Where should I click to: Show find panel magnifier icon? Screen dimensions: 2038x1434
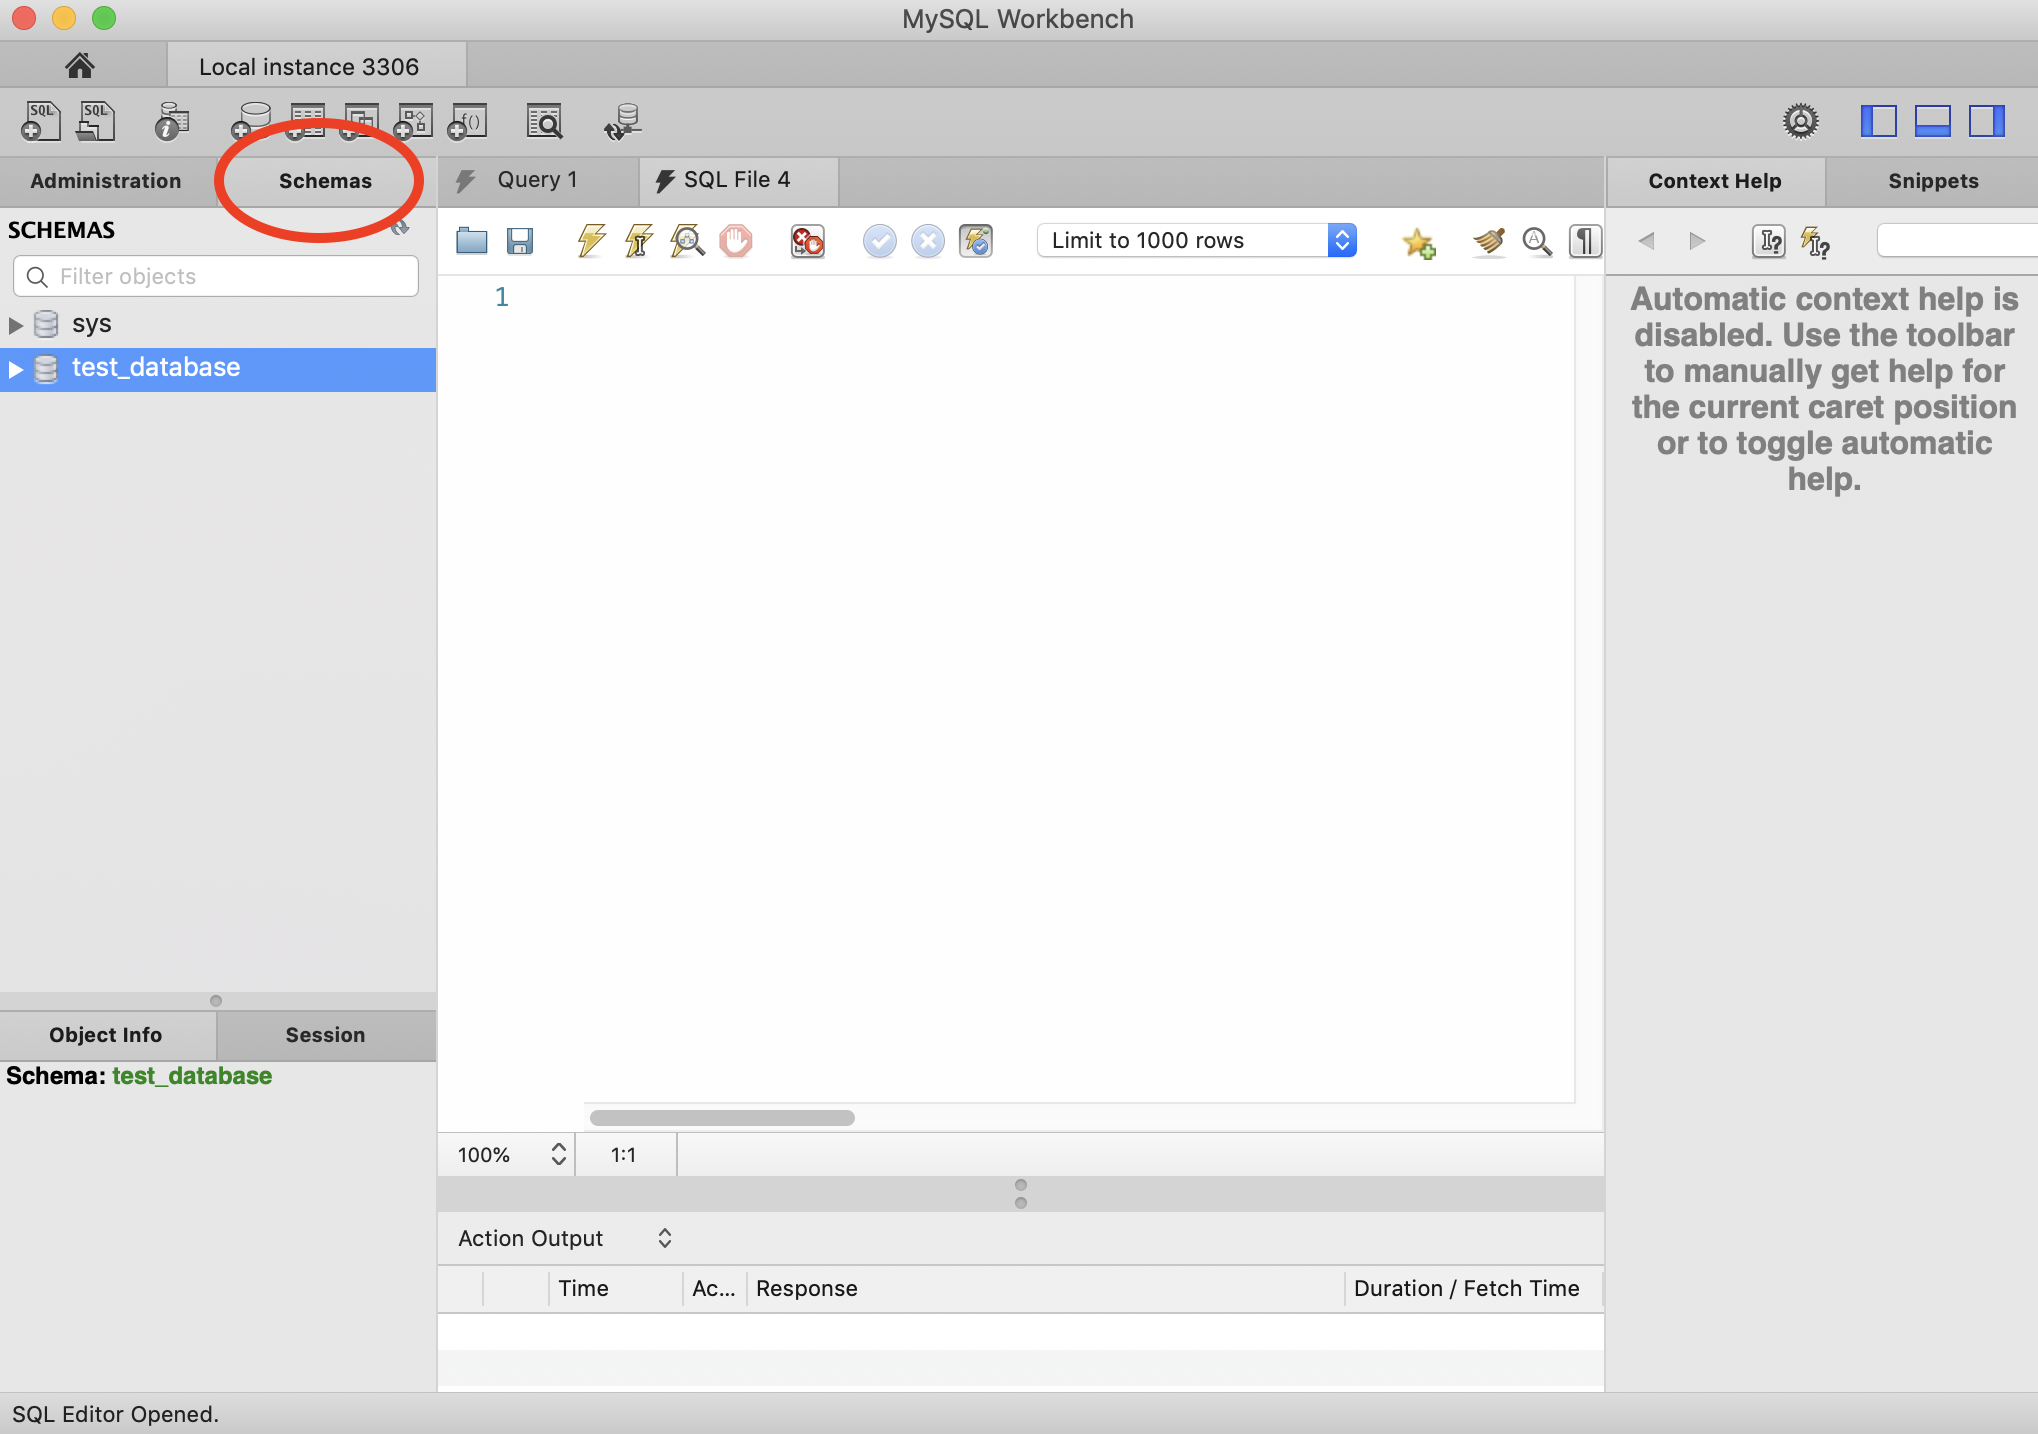pos(1537,241)
